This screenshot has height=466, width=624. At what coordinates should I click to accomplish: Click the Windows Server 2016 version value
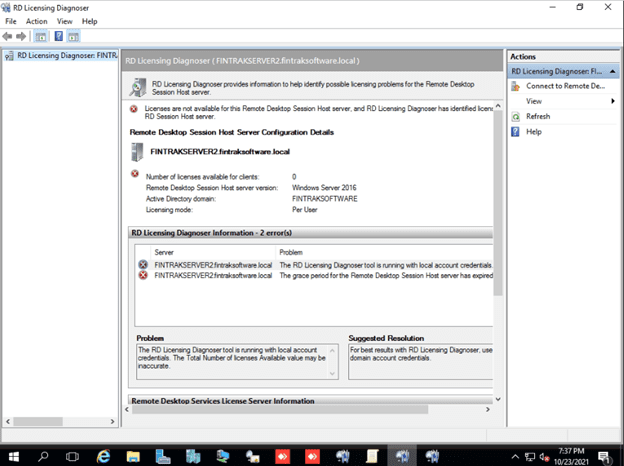tap(324, 188)
